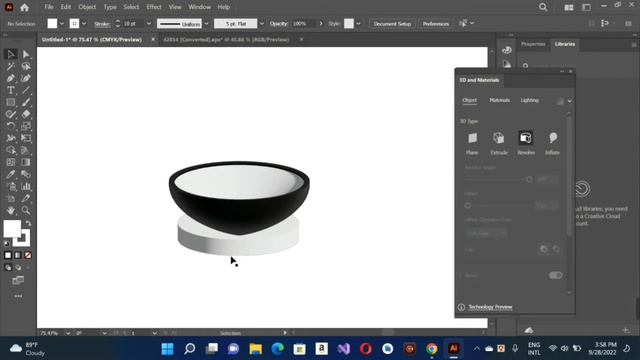Screen dimensions: 640x360
Task: Select the Symbol Sprayer tool
Action: click(11, 187)
